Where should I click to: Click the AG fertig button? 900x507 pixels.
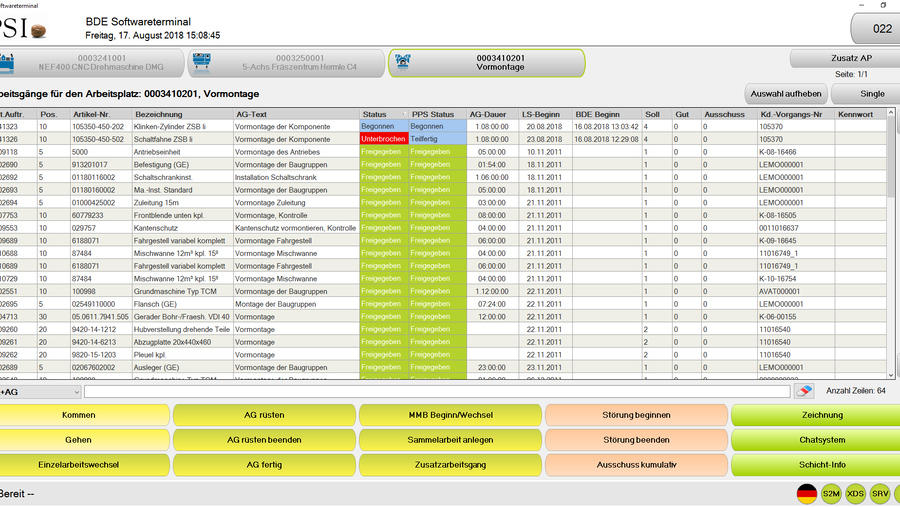264,465
